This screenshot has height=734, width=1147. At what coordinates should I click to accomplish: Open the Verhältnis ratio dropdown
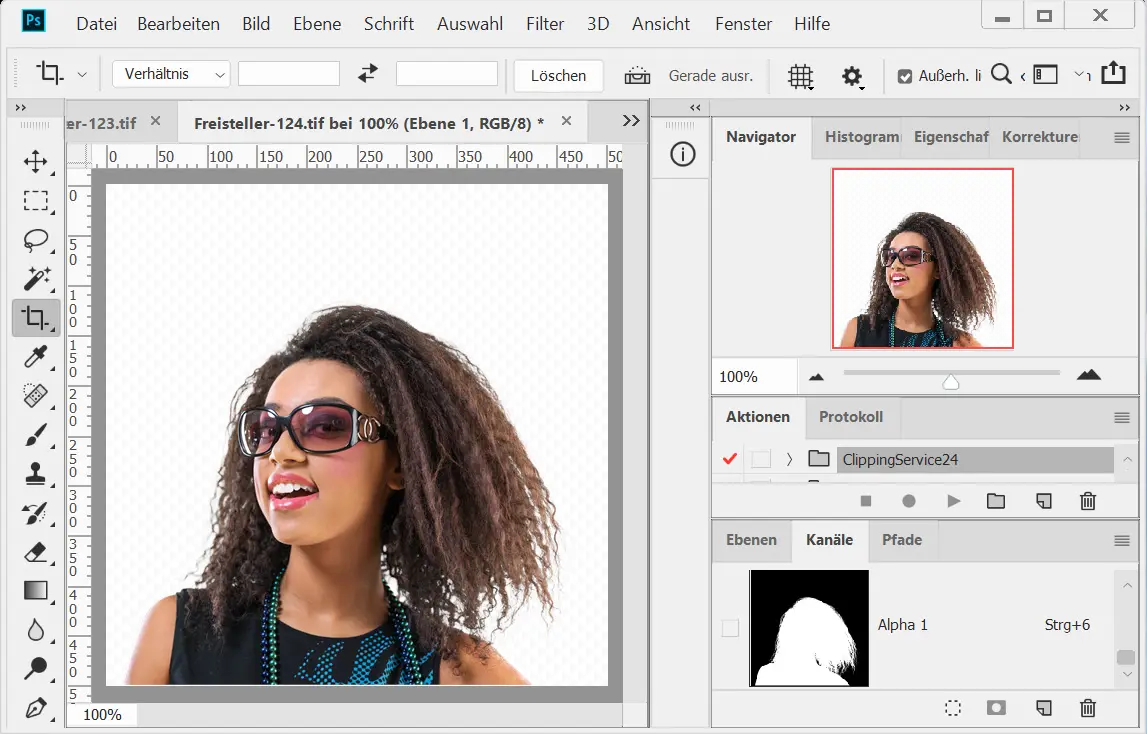171,74
